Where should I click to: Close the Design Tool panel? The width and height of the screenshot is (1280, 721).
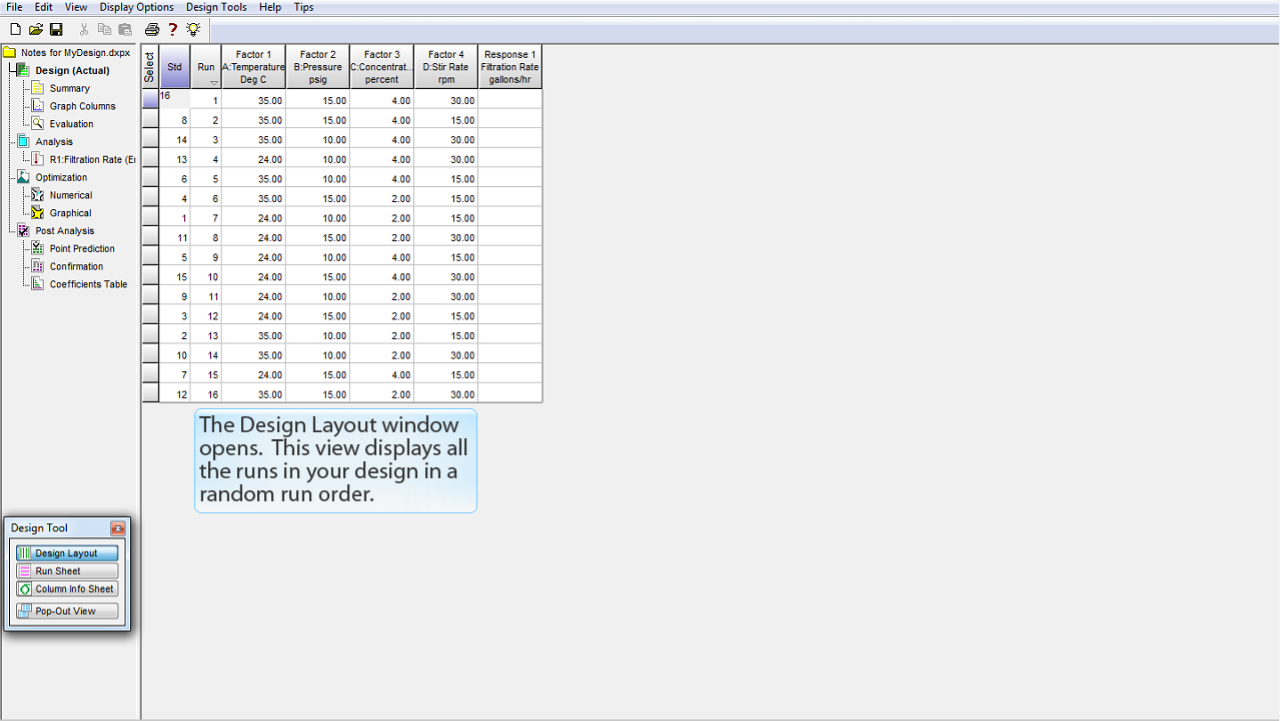tap(118, 528)
